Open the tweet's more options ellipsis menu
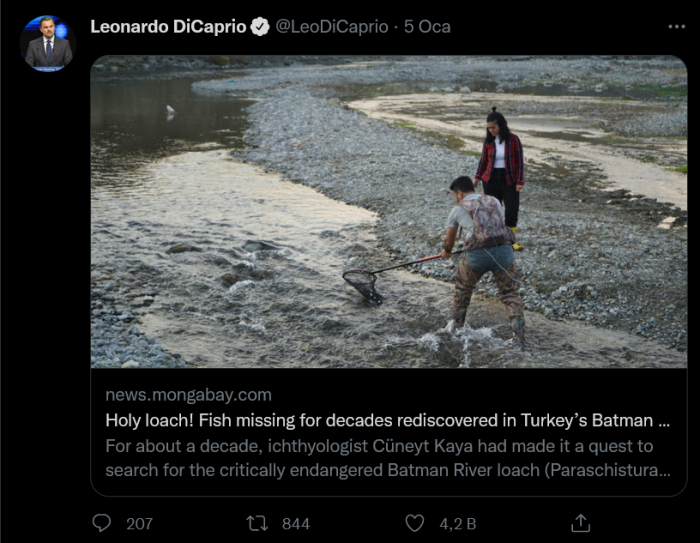This screenshot has height=543, width=700. coord(676,27)
